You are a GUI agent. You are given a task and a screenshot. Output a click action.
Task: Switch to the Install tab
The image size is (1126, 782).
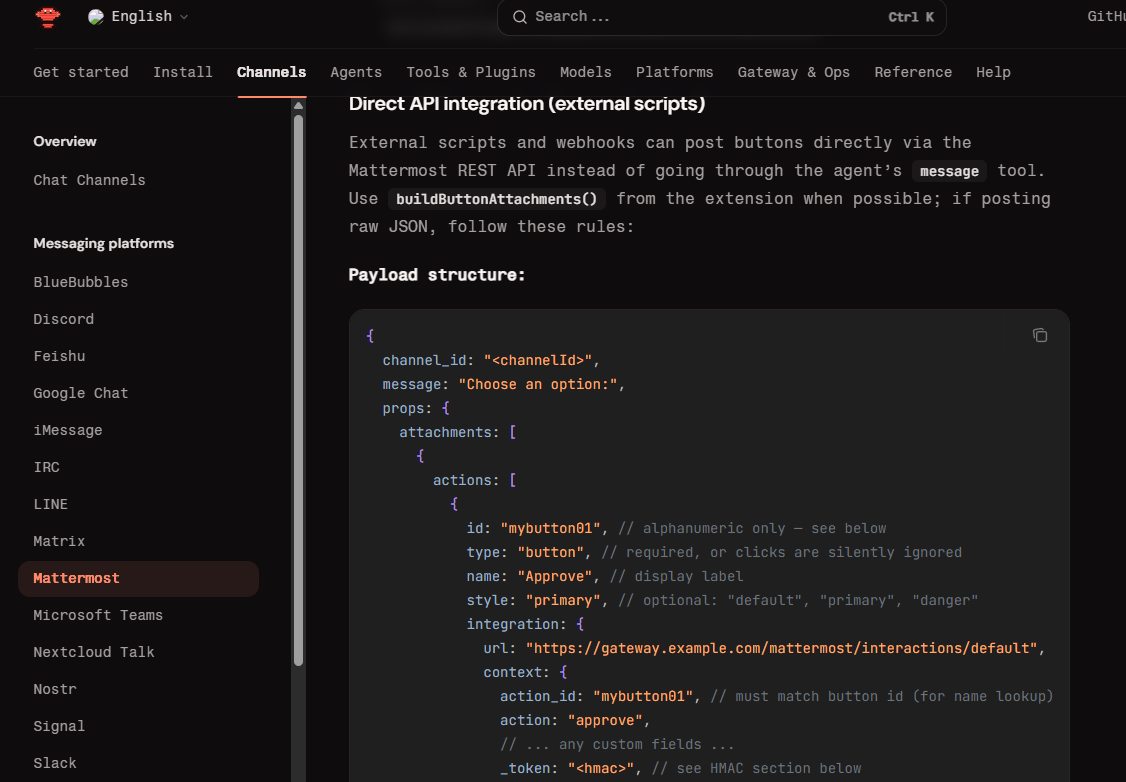pyautogui.click(x=182, y=72)
